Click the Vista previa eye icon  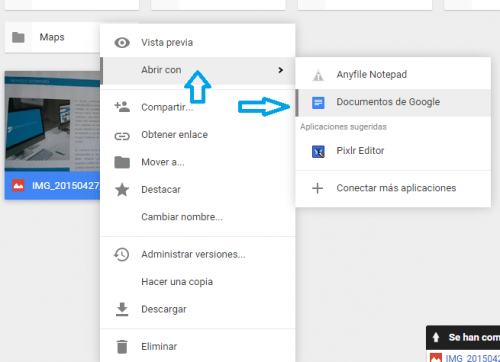pos(122,43)
